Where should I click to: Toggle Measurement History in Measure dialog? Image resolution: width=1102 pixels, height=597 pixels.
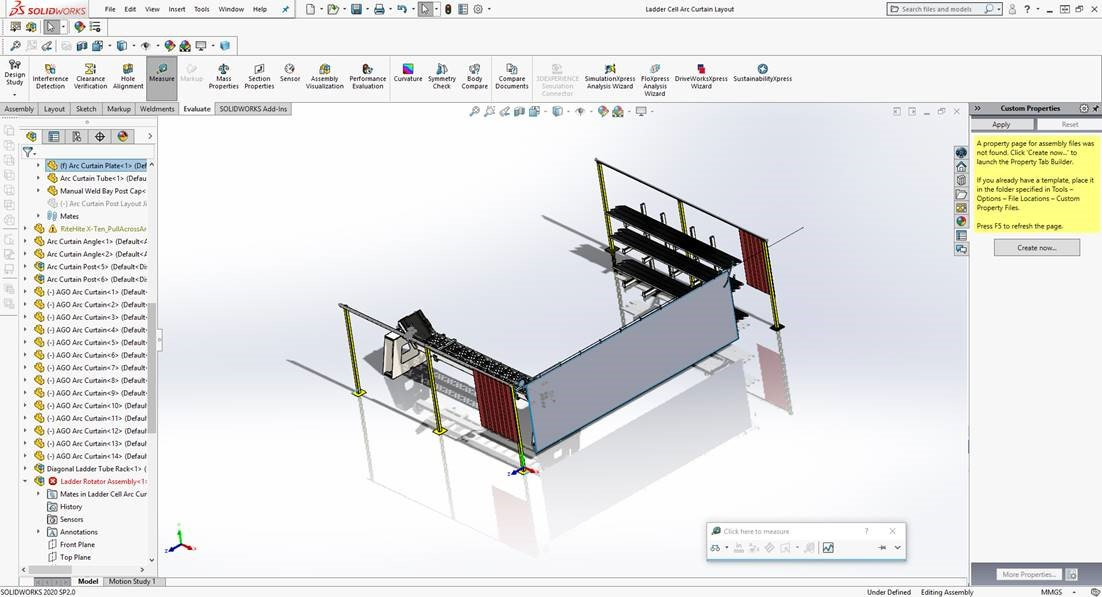tap(828, 548)
